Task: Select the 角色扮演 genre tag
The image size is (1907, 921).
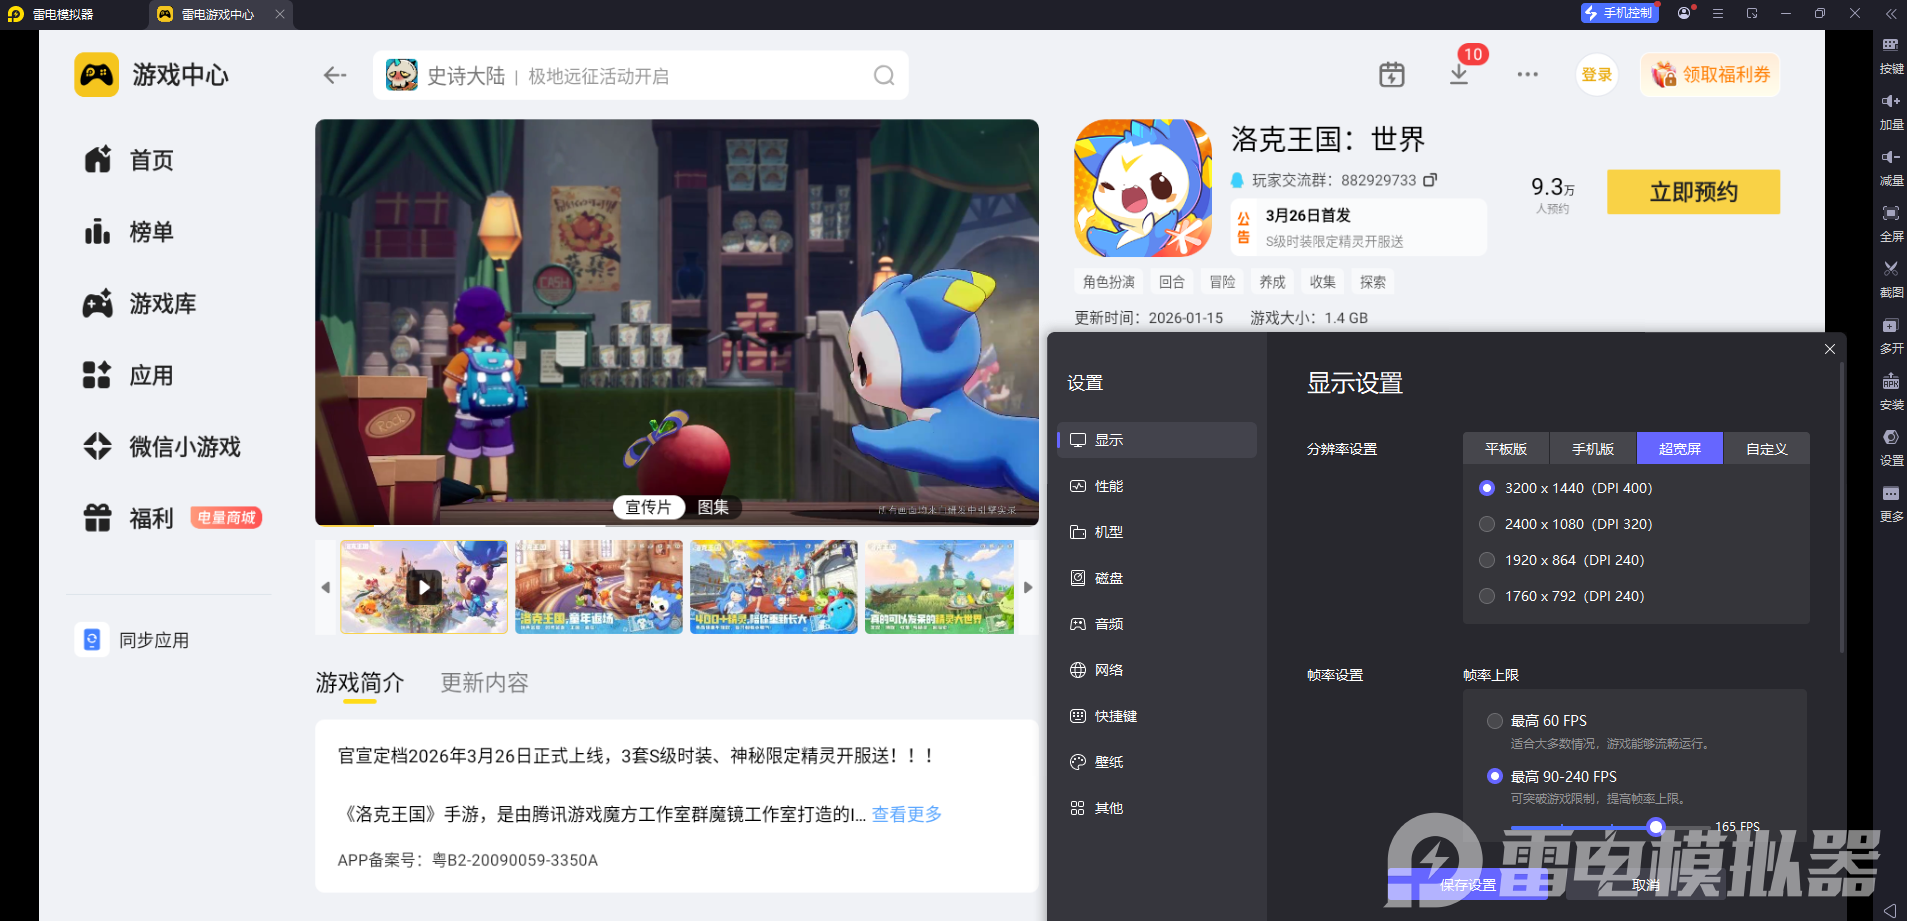Action: (x=1109, y=282)
